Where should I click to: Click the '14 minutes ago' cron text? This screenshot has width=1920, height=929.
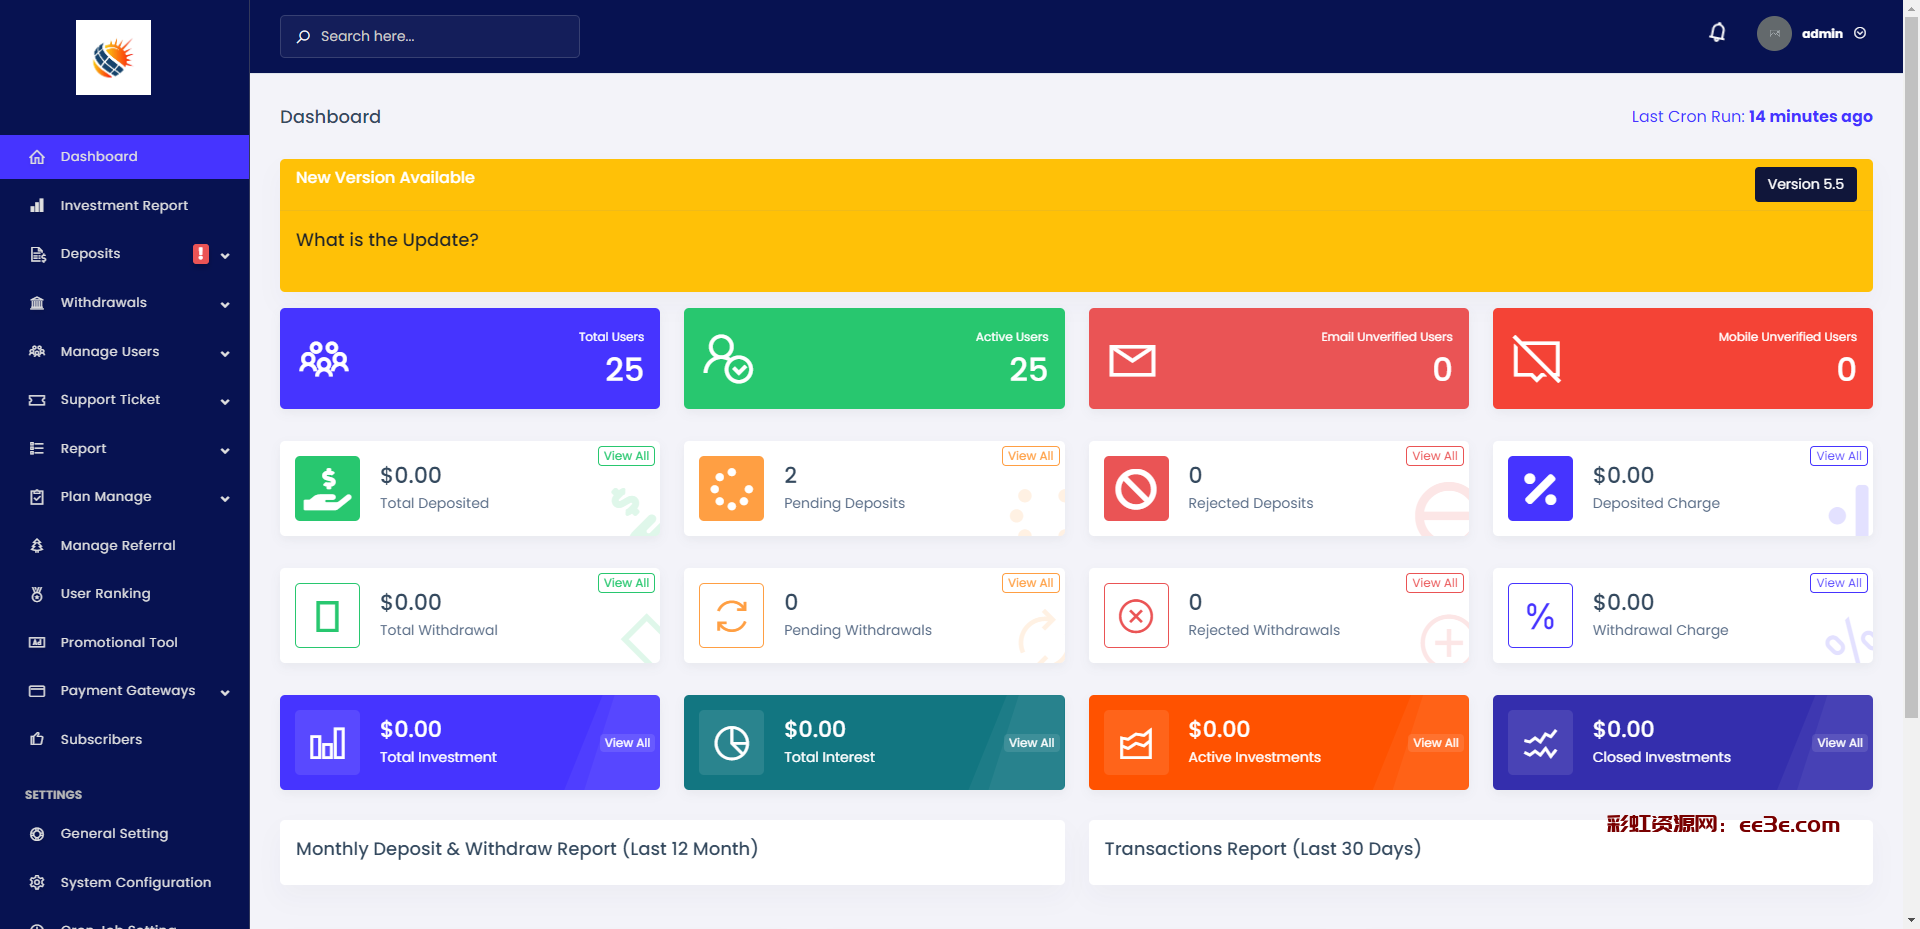pos(1810,117)
